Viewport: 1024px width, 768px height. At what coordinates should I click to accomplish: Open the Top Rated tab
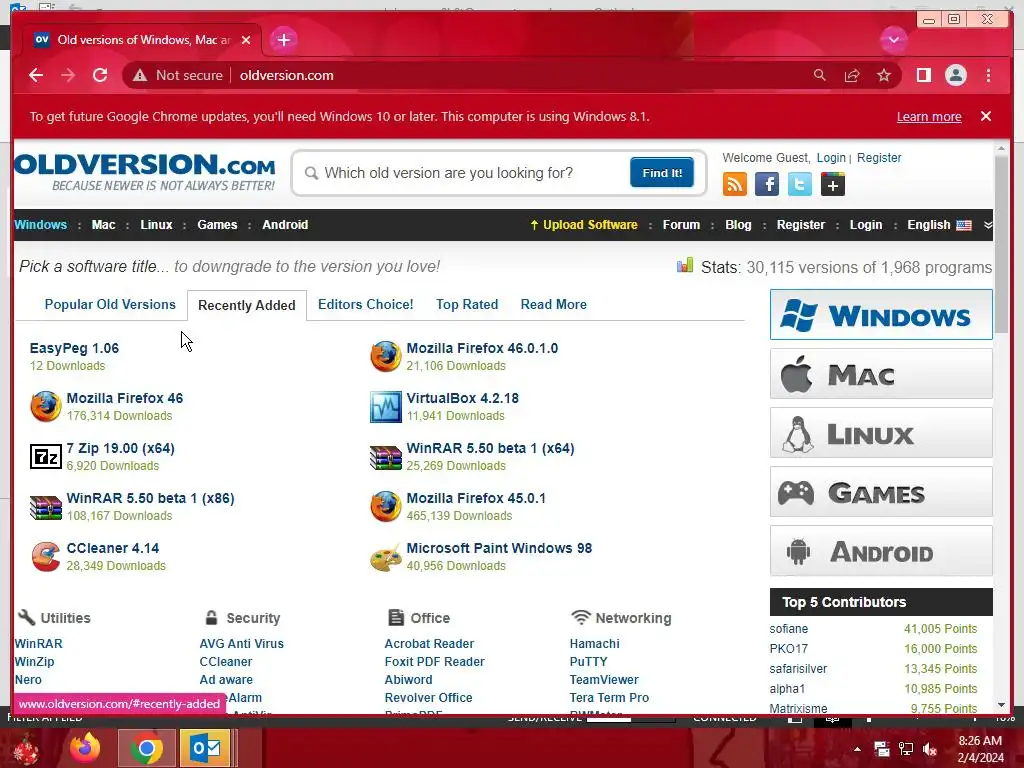[x=467, y=304]
